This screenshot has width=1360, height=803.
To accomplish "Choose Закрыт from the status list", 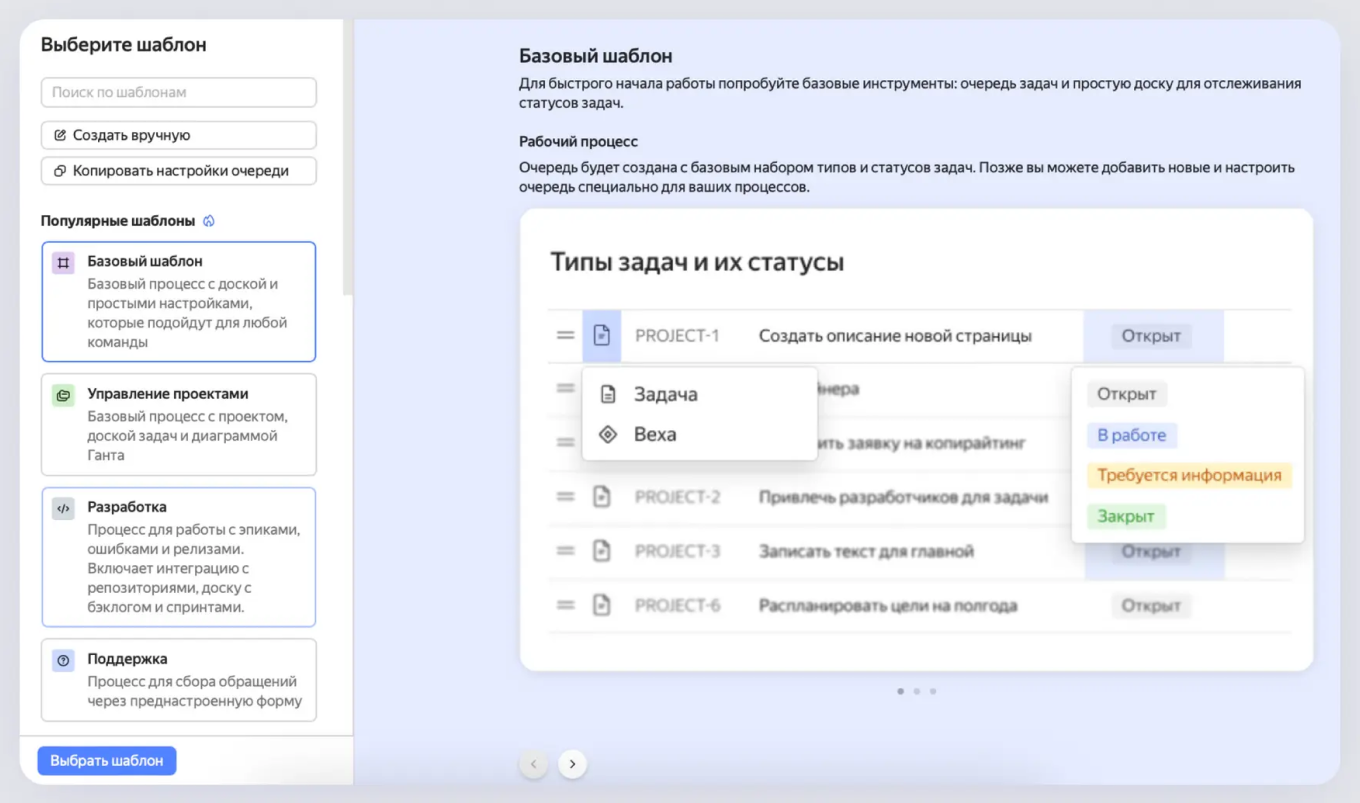I will coord(1126,515).
